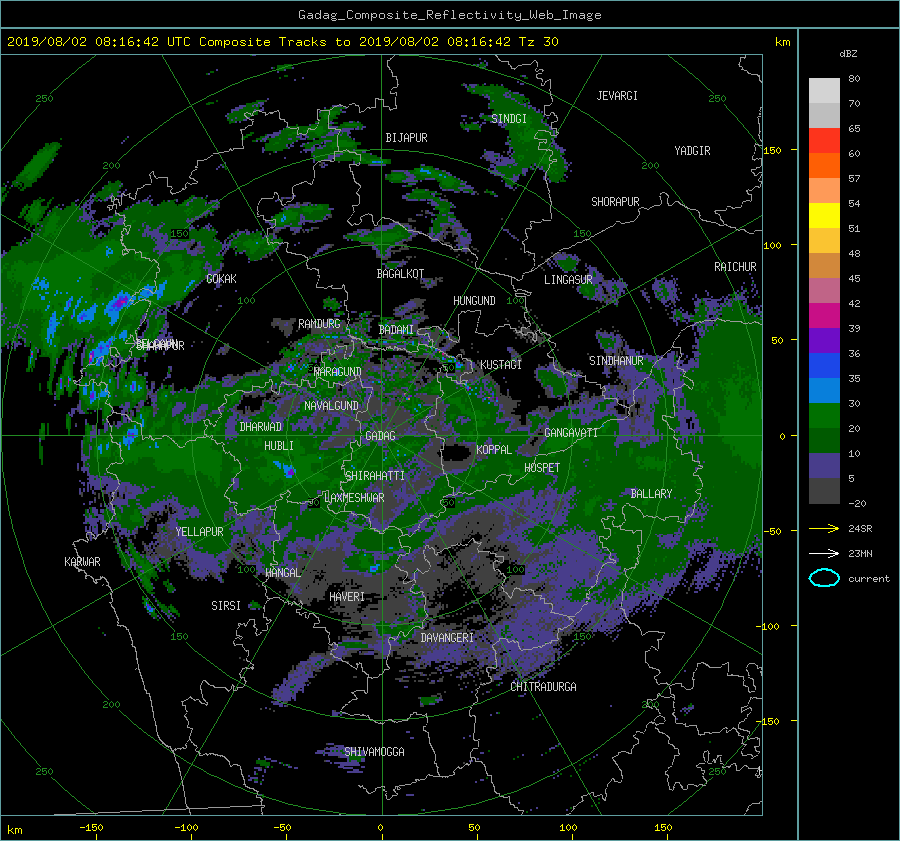The height and width of the screenshot is (841, 900).
Task: Click the NARAGUND city label
Action: pyautogui.click(x=338, y=372)
